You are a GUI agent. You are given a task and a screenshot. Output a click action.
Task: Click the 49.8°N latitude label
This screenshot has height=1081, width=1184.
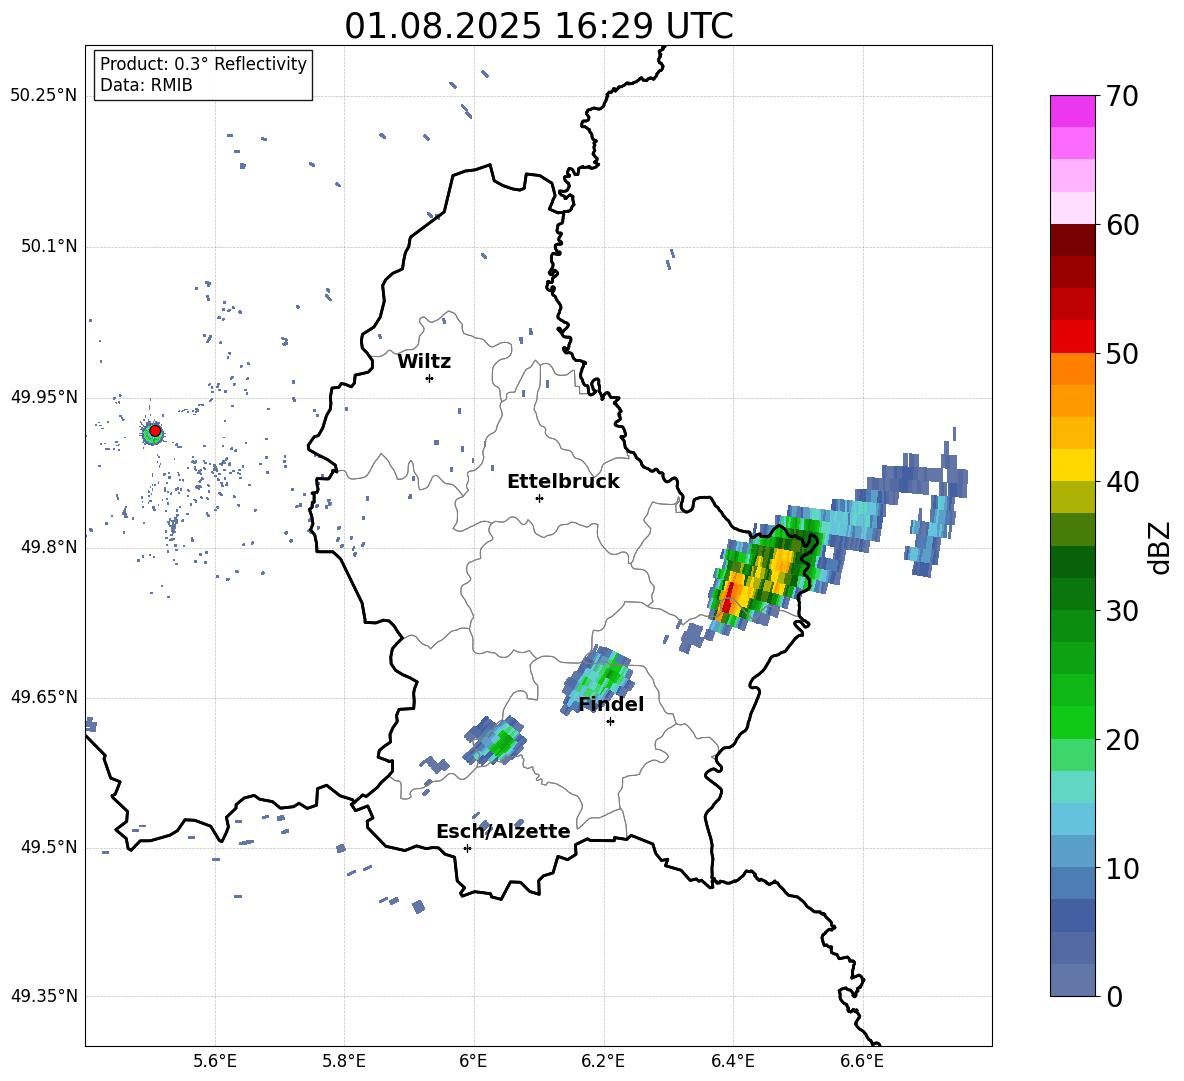[x=48, y=547]
